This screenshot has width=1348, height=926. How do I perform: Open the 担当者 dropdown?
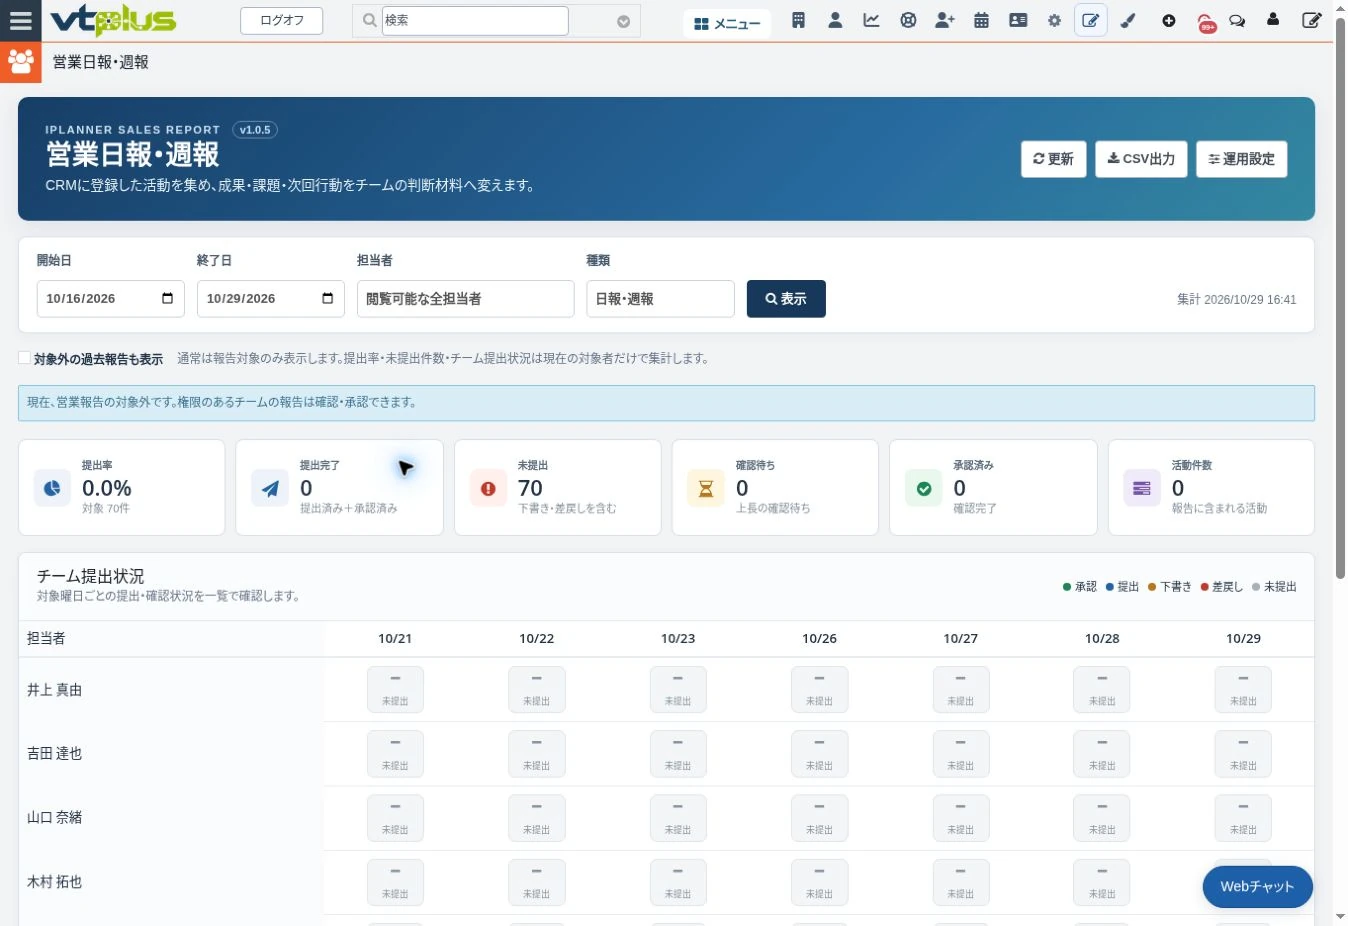click(465, 299)
